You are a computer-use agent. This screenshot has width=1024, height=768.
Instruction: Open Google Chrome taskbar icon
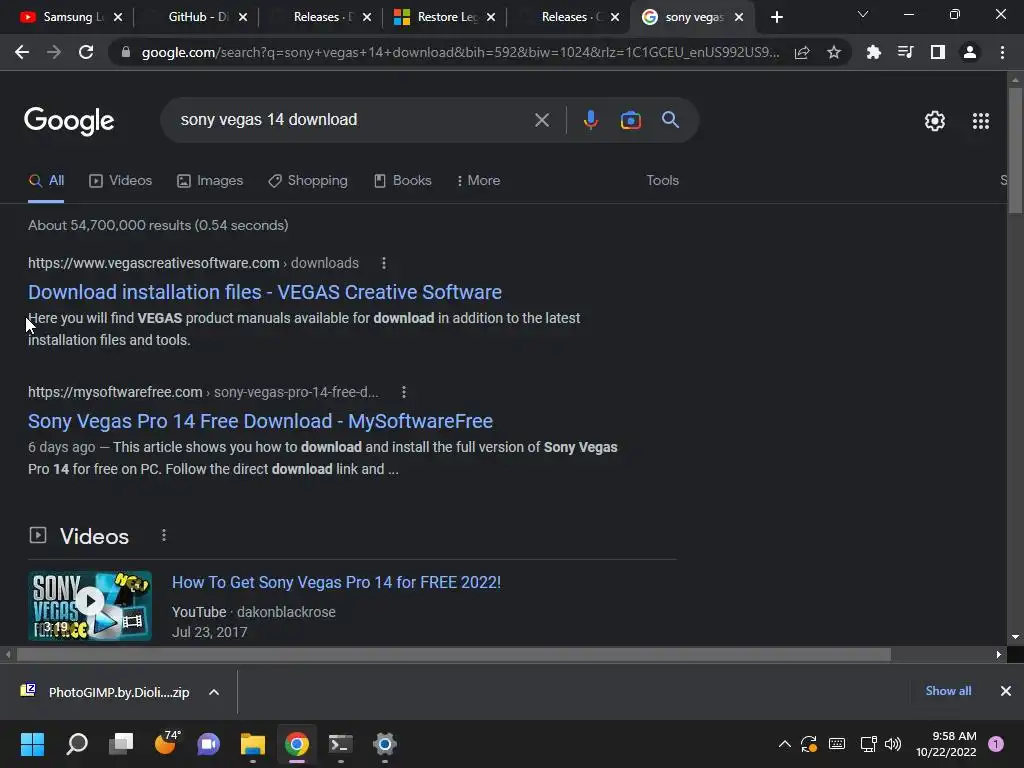(296, 744)
